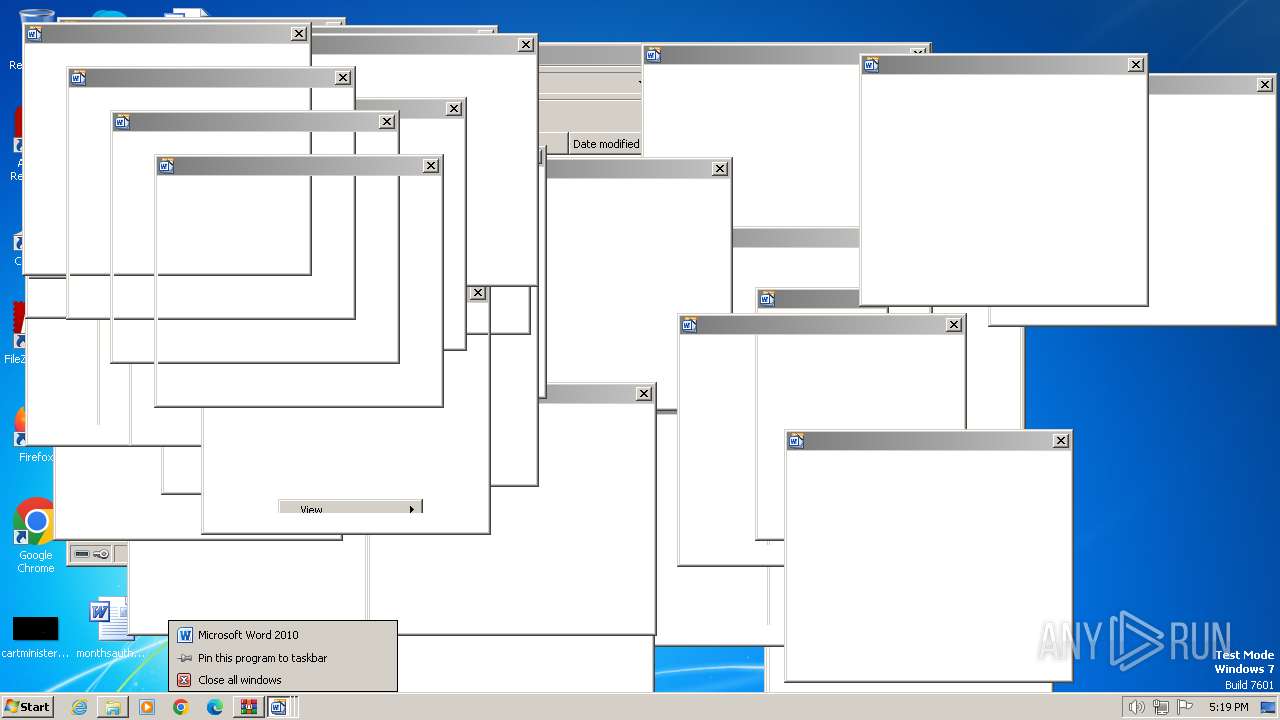Click the Word icon of the blank window above the ANY.RUN watermark

[x=796, y=441]
